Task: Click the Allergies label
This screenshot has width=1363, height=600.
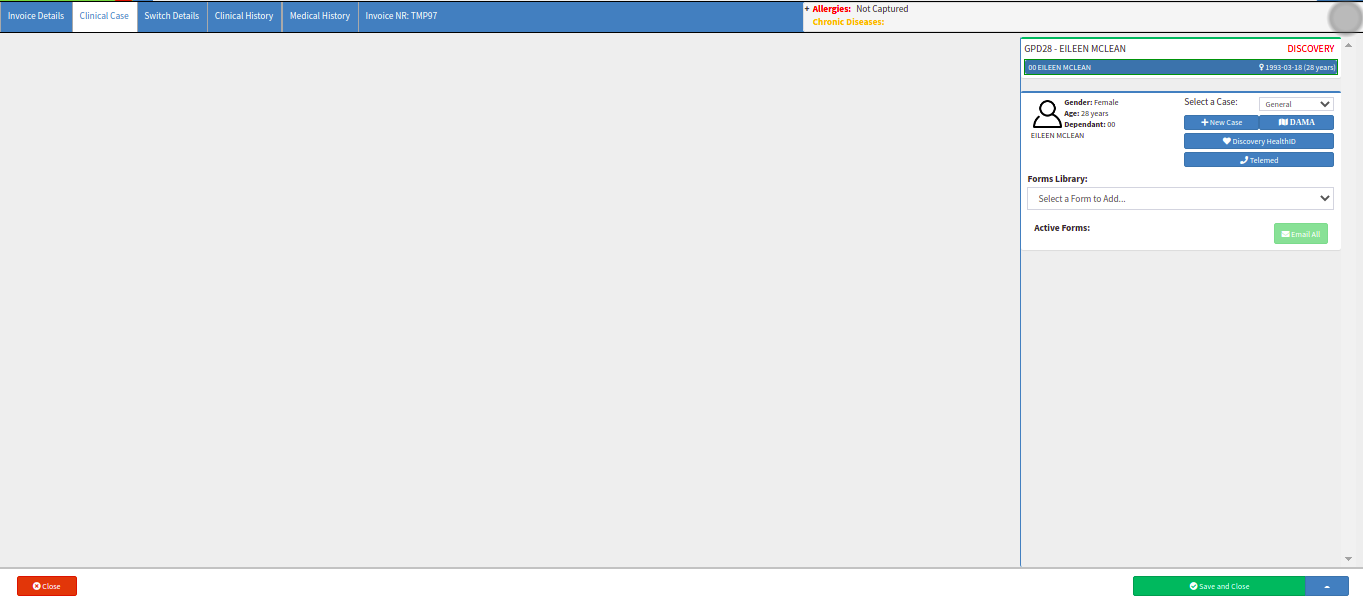Action: 831,9
